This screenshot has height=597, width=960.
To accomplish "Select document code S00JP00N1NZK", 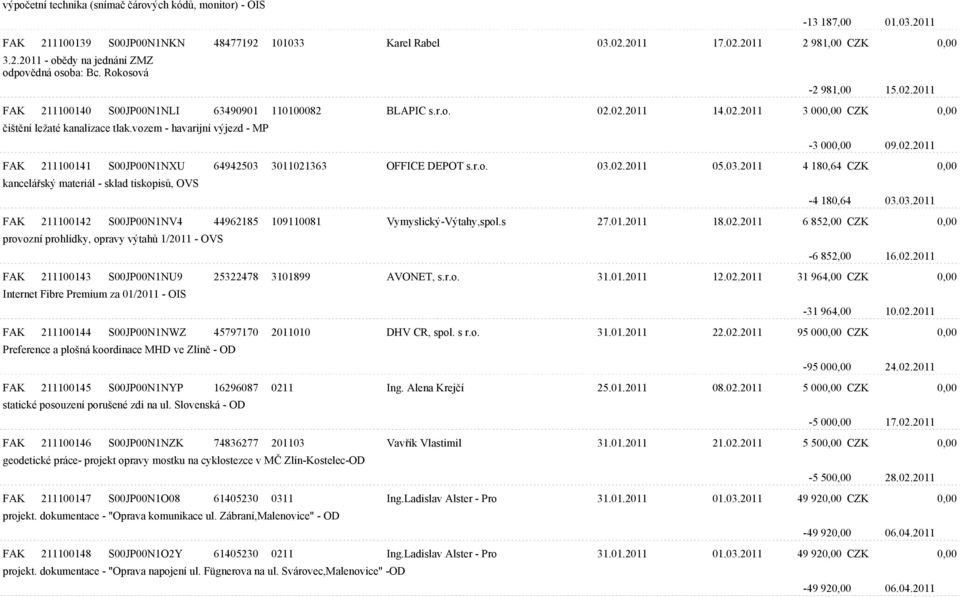I will point(146,443).
